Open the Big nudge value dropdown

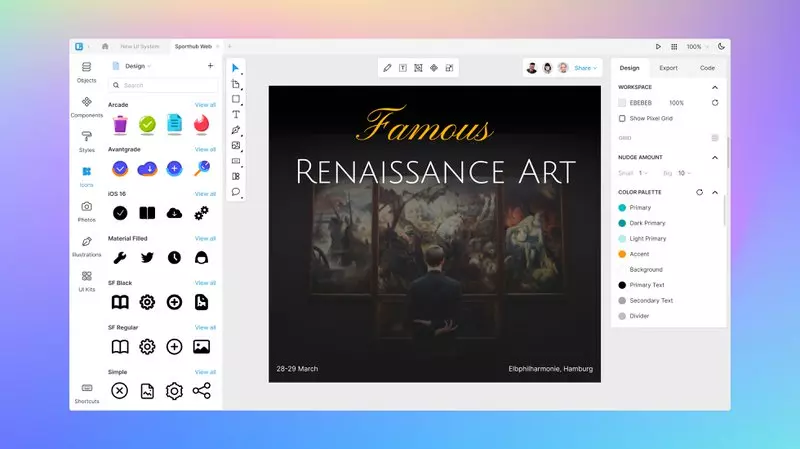click(x=684, y=173)
